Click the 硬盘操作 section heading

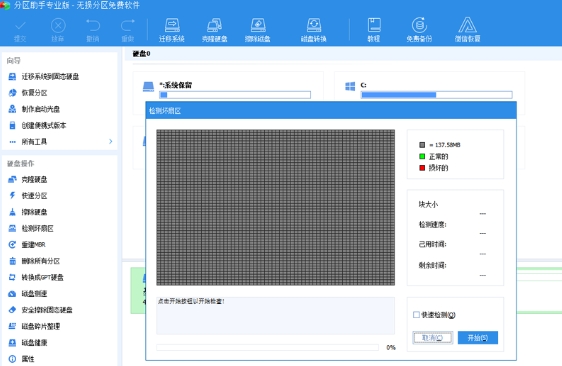(x=21, y=163)
